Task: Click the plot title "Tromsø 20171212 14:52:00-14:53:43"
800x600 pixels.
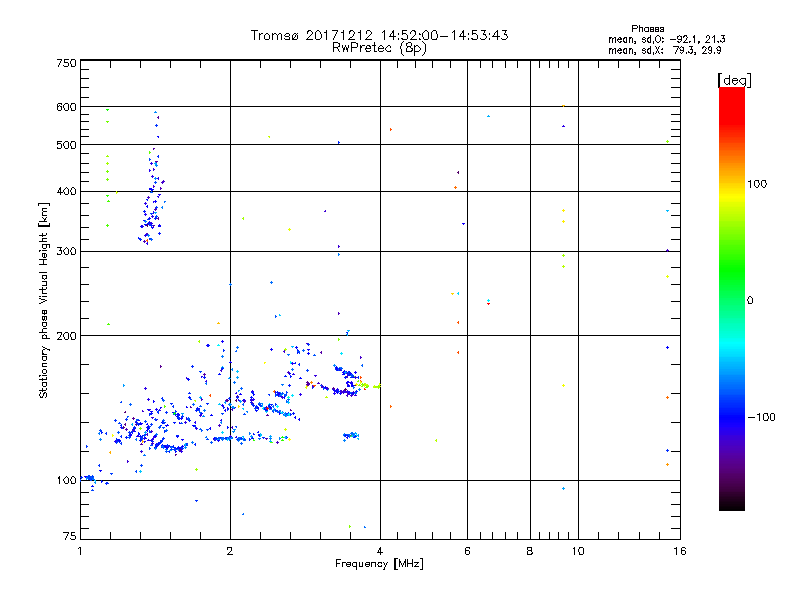Action: tap(379, 35)
